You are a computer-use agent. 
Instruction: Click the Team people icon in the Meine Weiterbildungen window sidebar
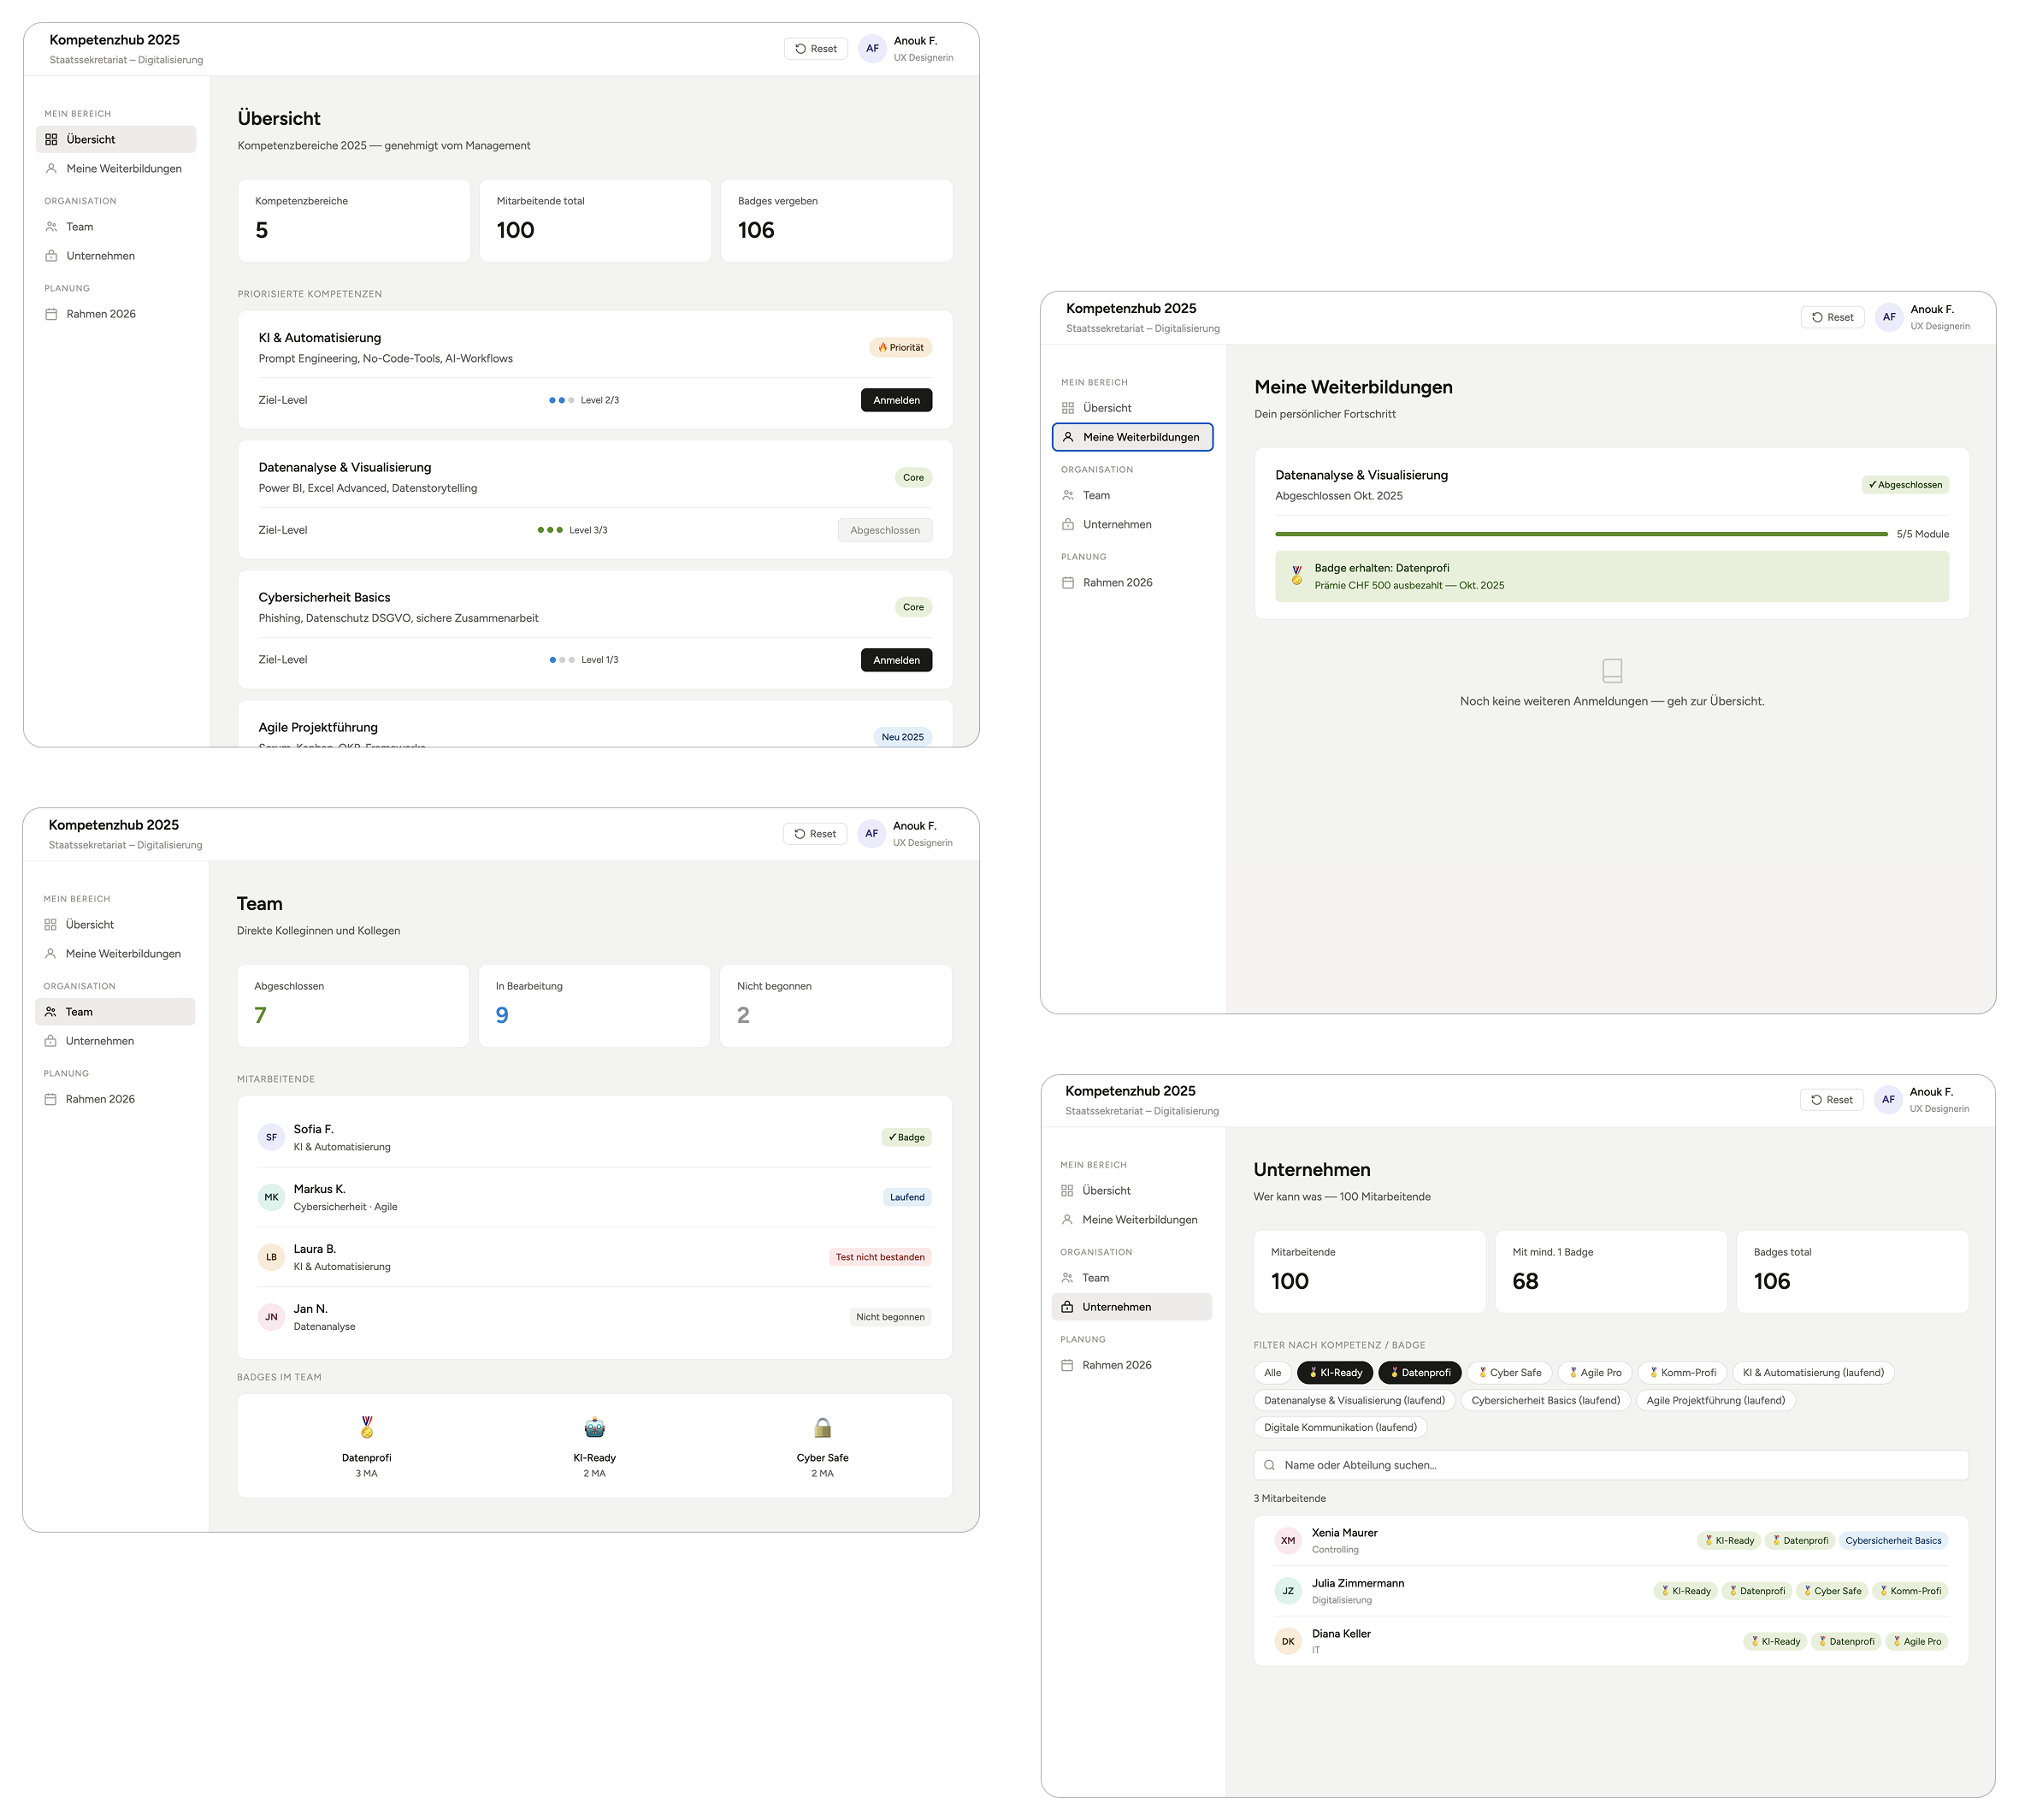click(1068, 495)
